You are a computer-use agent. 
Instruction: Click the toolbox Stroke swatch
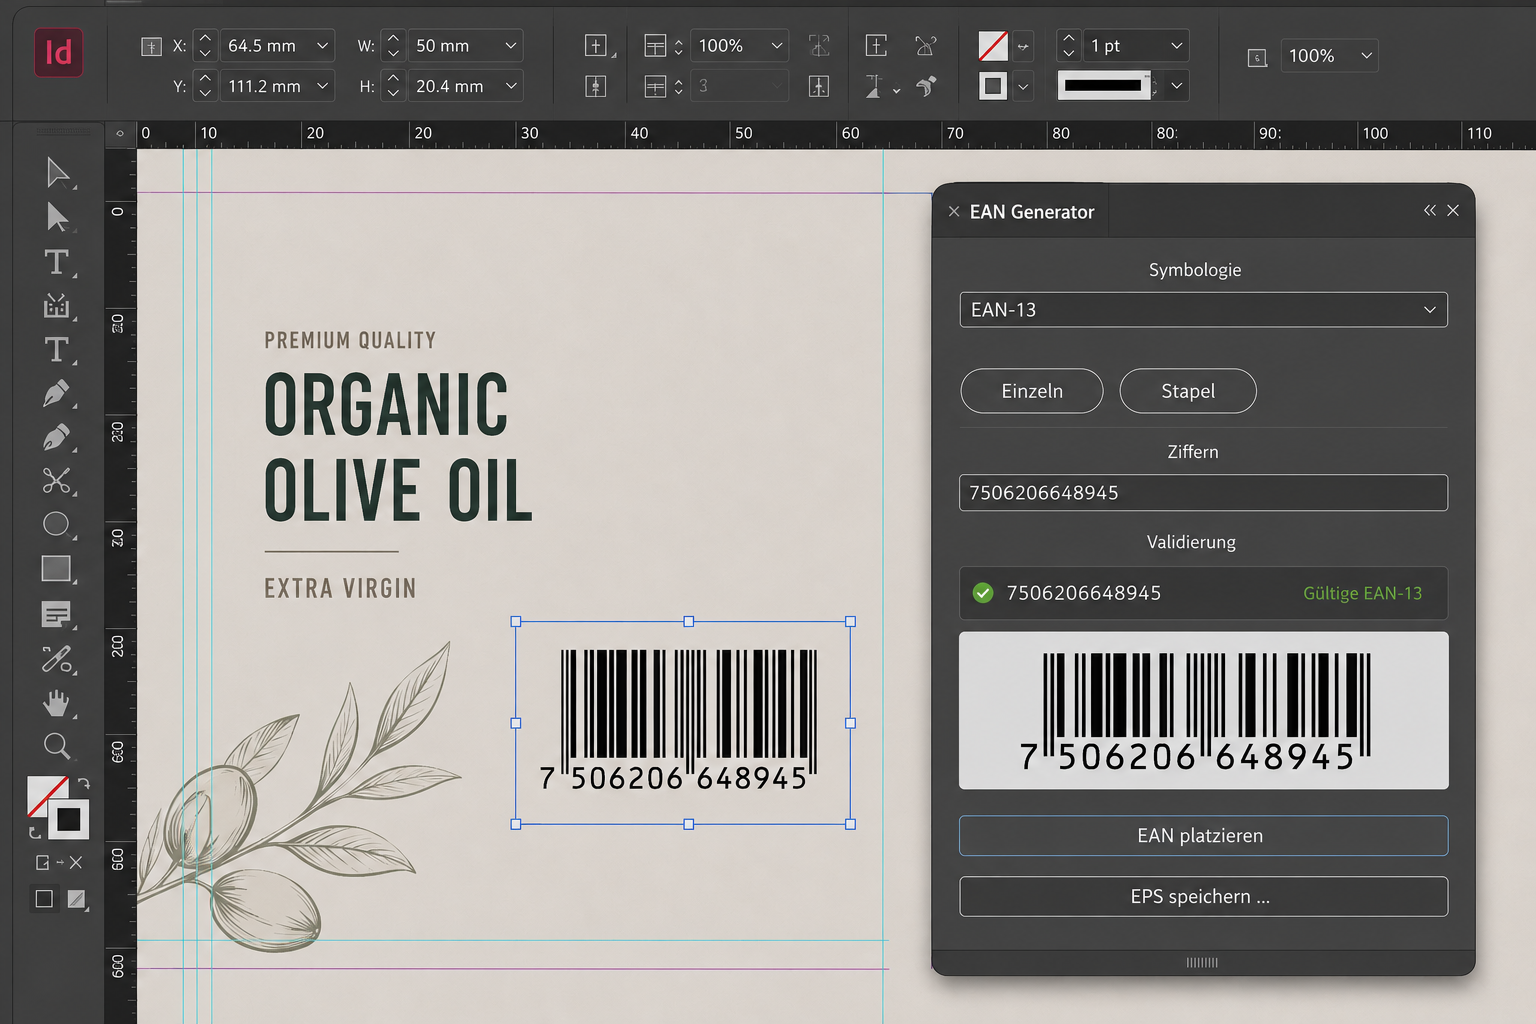69,820
